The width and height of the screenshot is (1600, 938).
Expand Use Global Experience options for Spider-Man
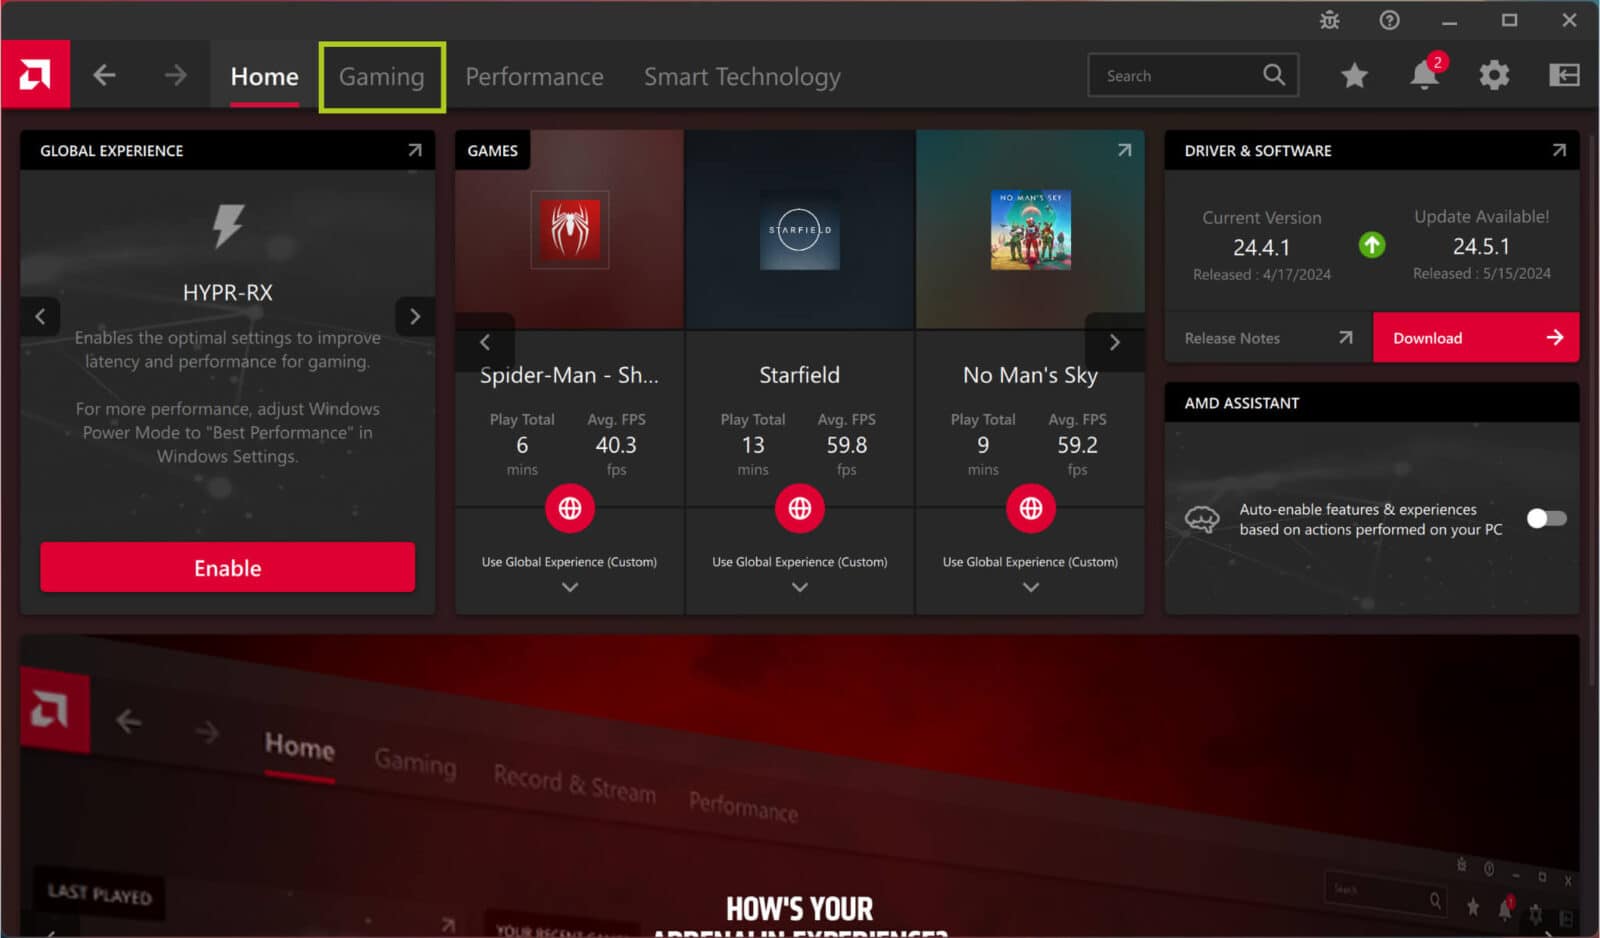tap(569, 587)
